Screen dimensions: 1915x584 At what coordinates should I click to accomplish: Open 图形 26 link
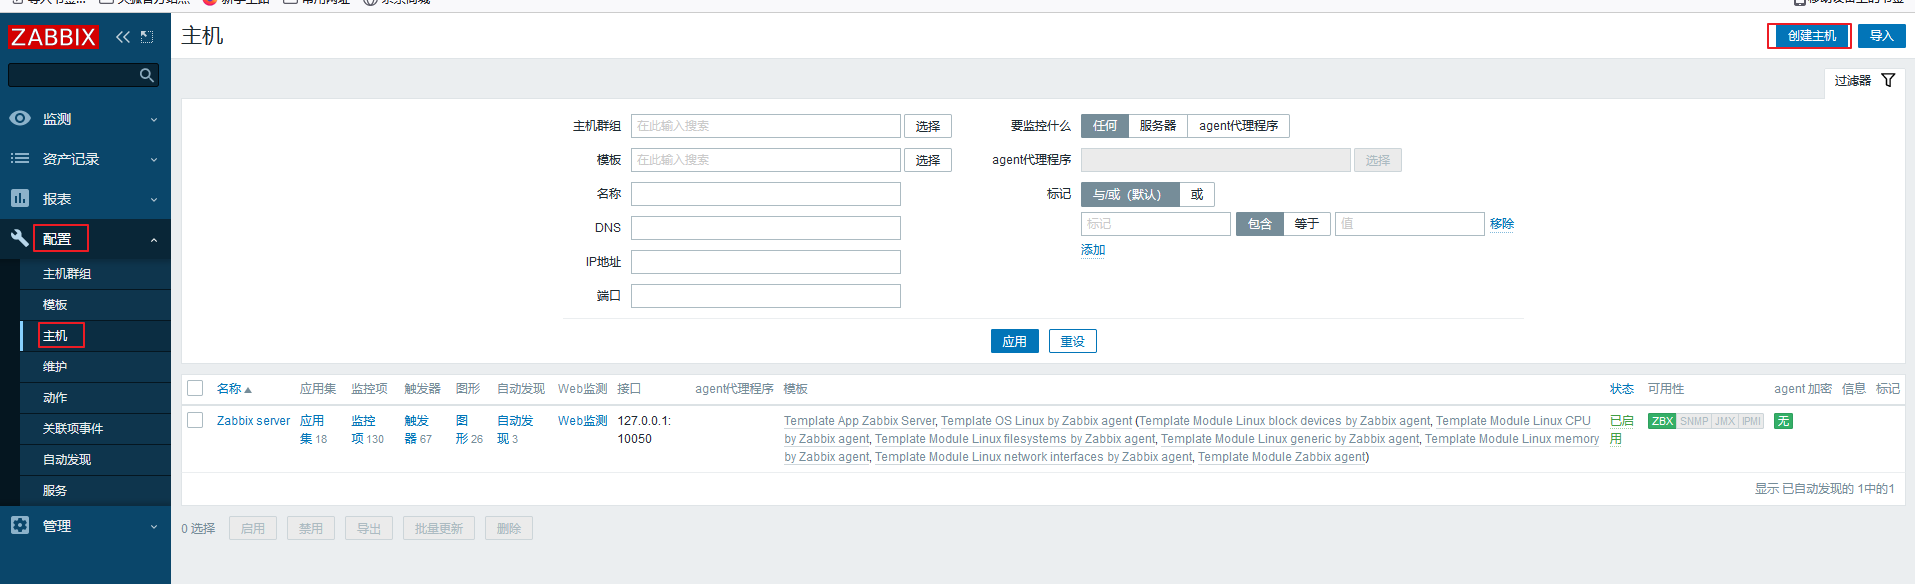click(469, 430)
